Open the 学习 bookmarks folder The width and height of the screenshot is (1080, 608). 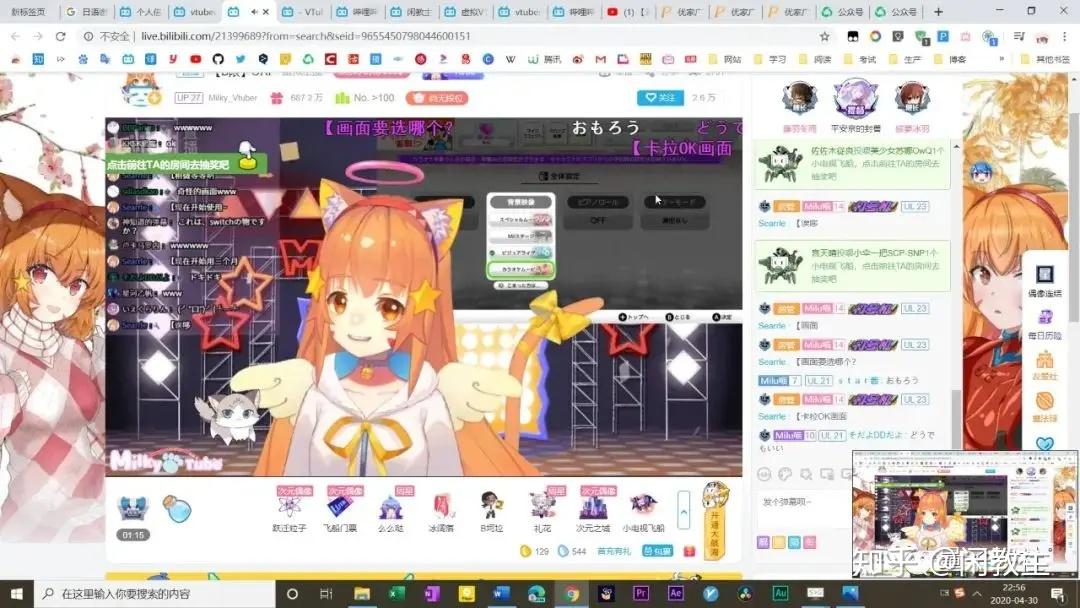pos(771,59)
